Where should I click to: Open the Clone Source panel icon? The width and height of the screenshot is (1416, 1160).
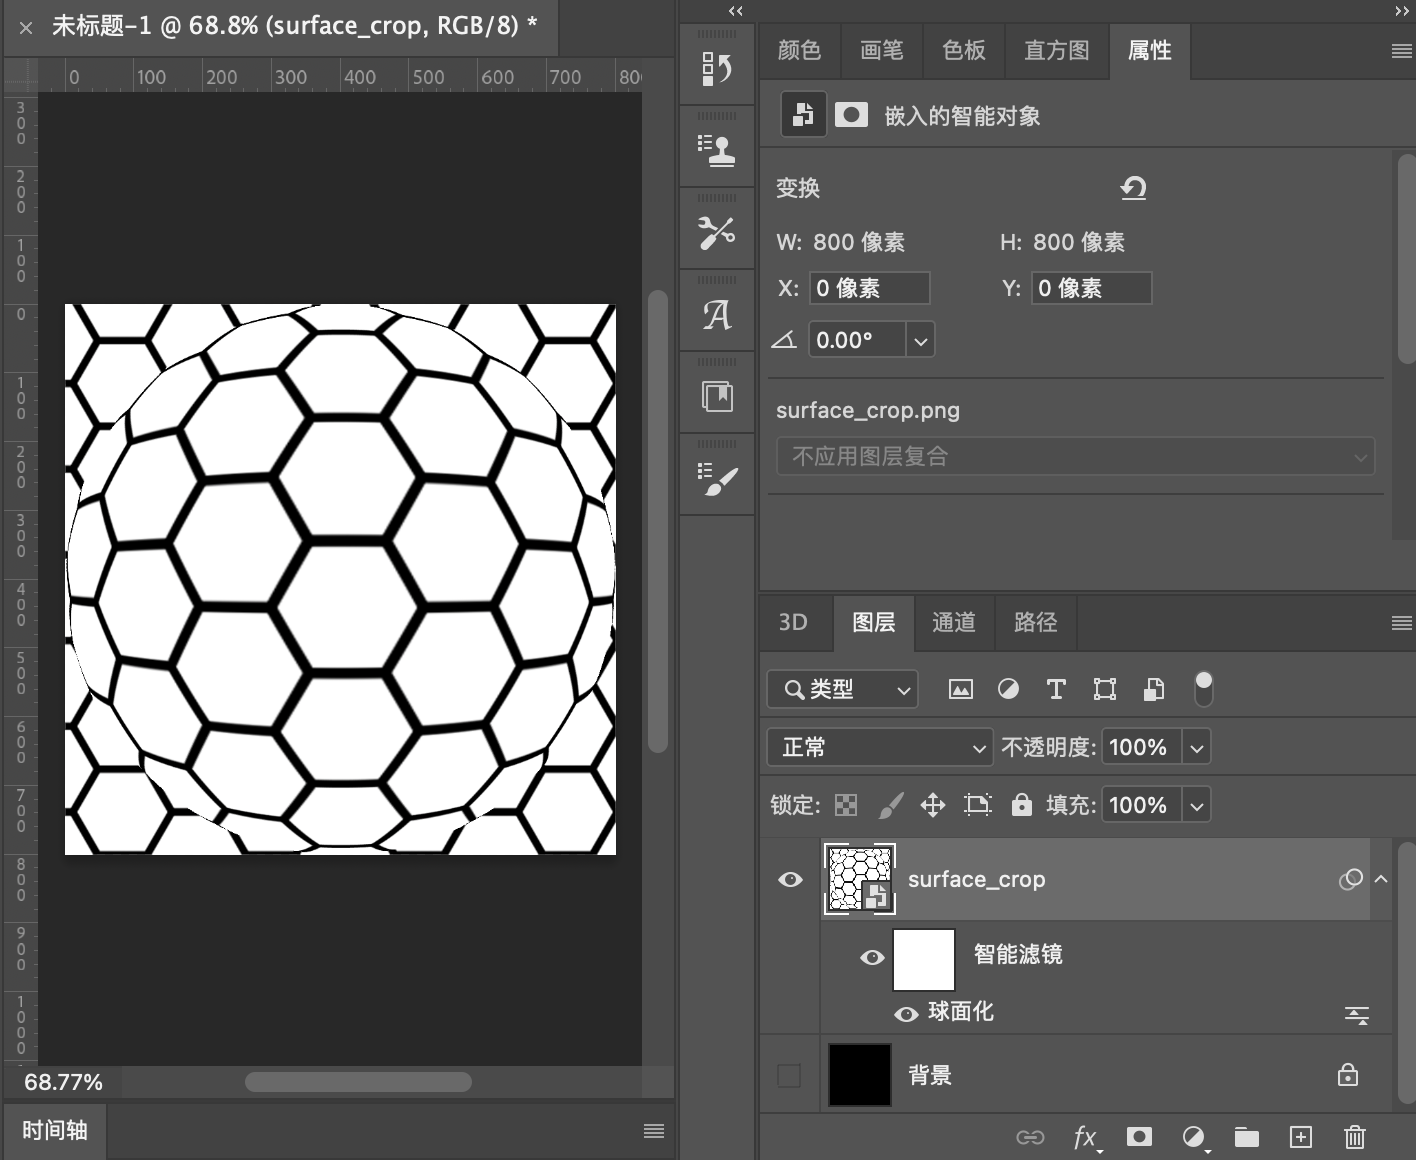tap(716, 151)
